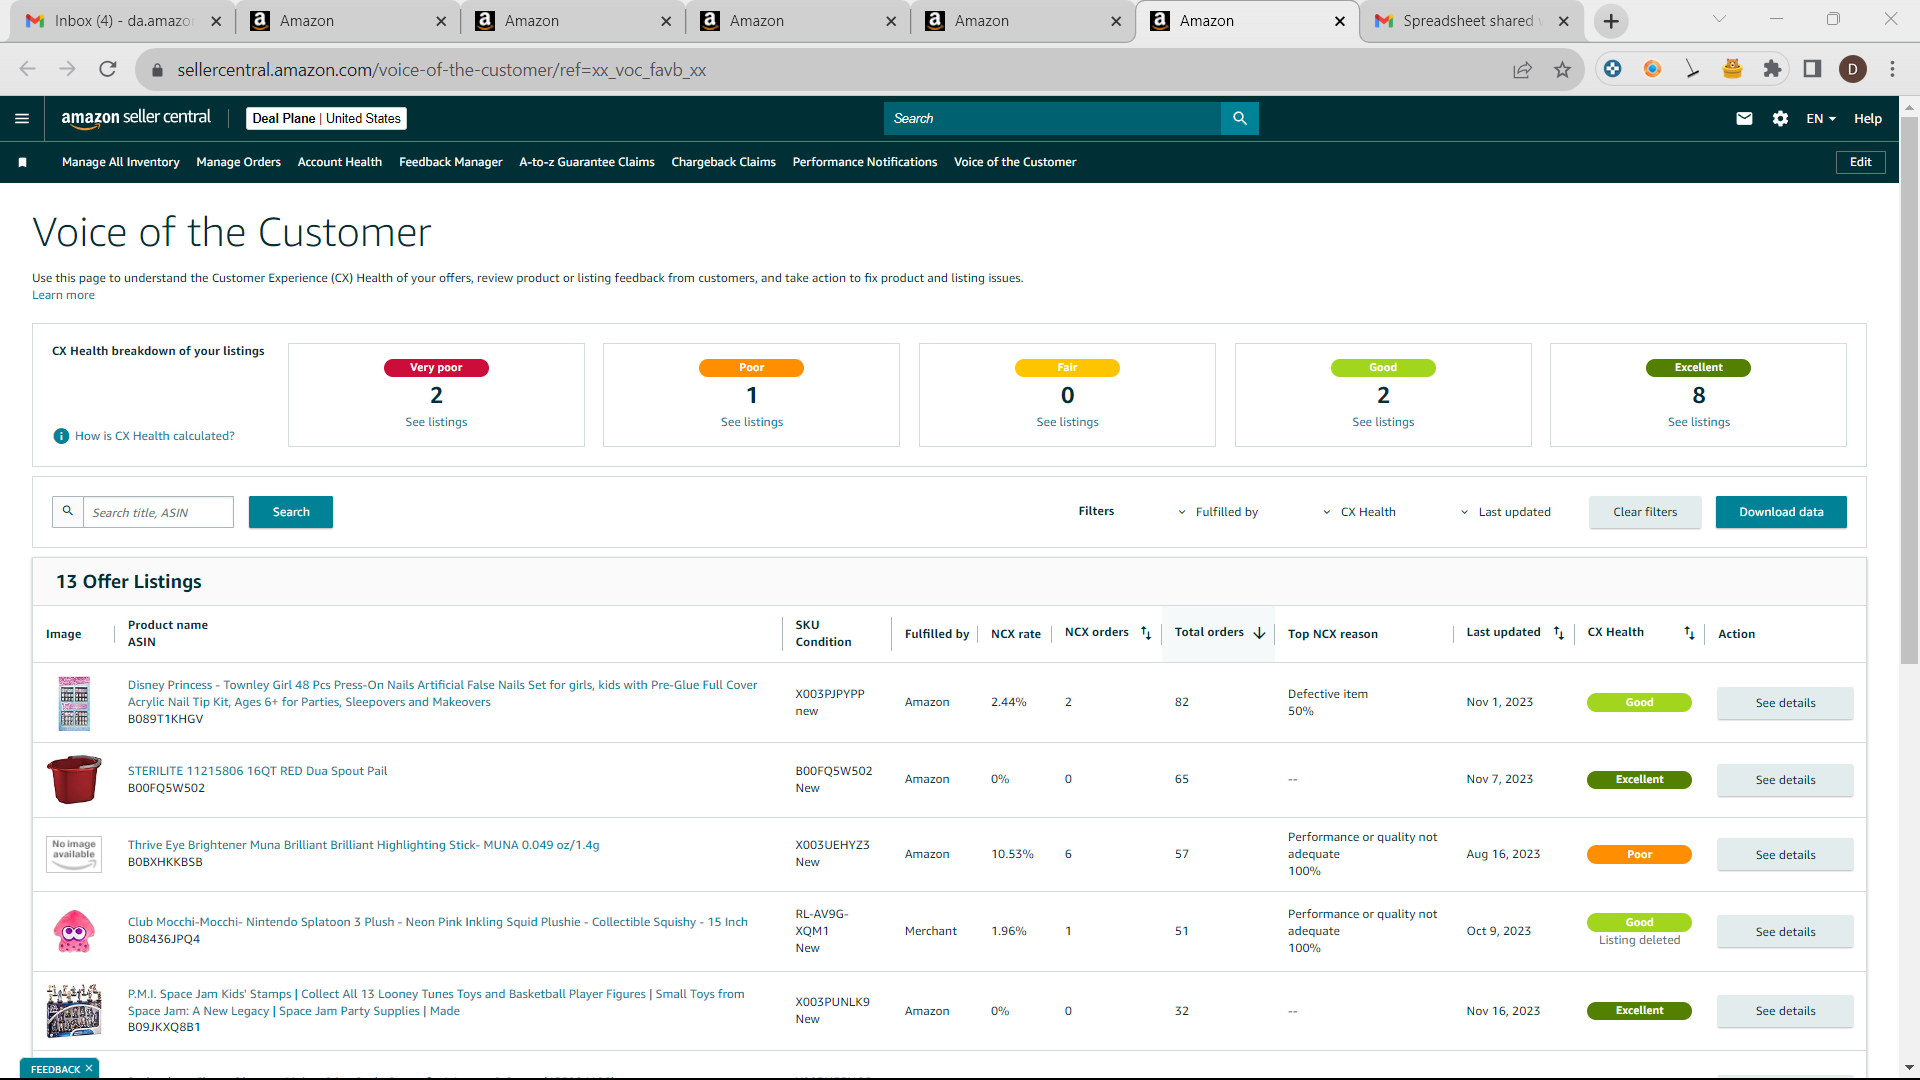Sort by CX Health arrows icon

click(x=1689, y=633)
